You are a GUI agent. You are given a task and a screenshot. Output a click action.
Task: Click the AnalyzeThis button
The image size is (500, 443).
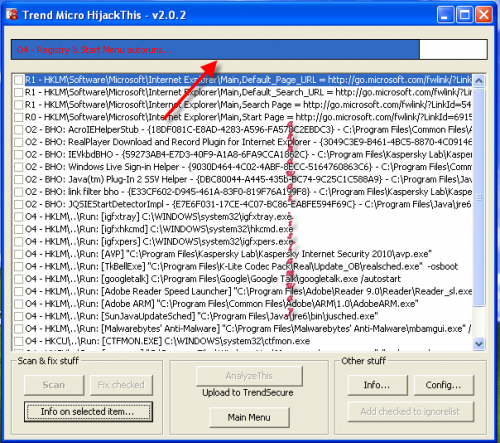tap(249, 376)
